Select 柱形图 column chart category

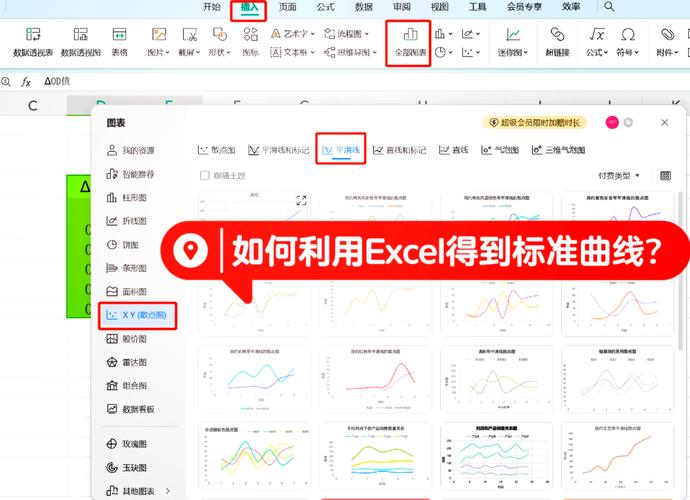click(x=127, y=198)
